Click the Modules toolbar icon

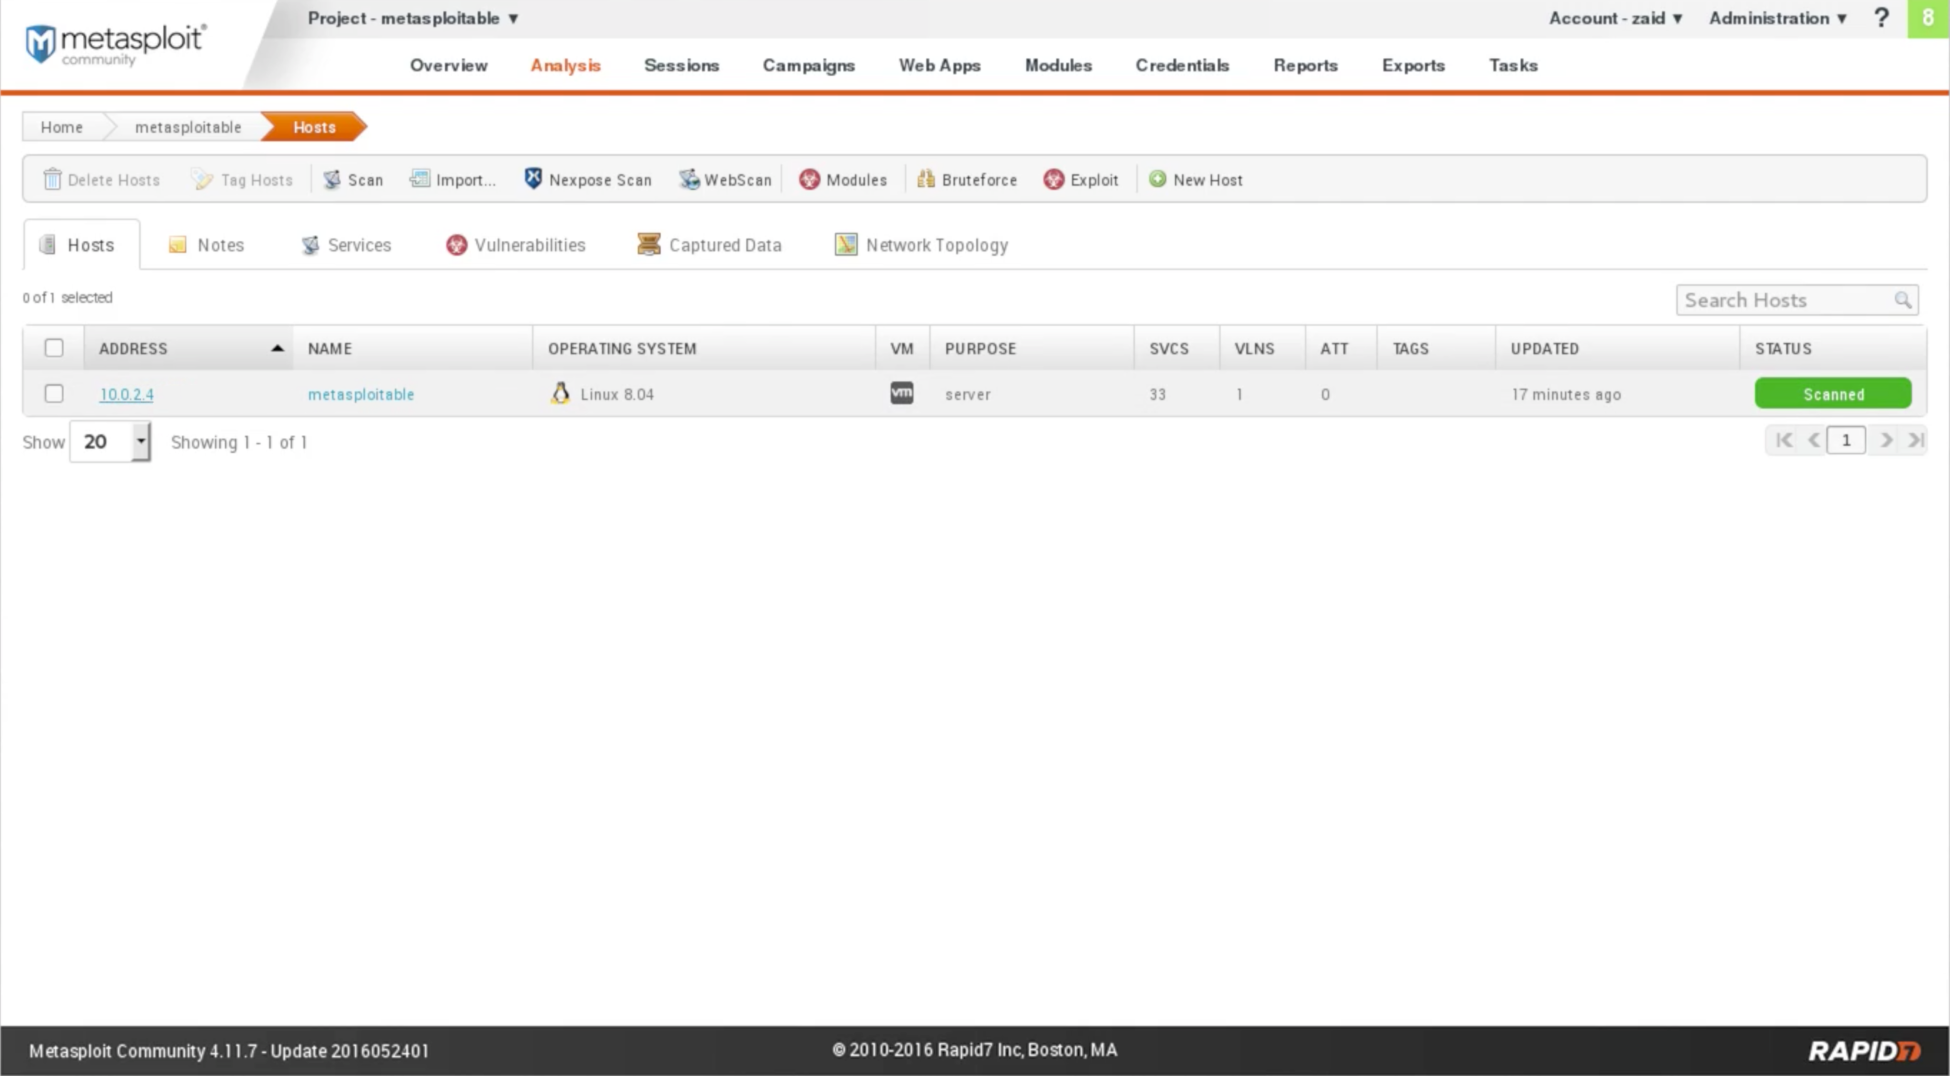[x=809, y=179]
